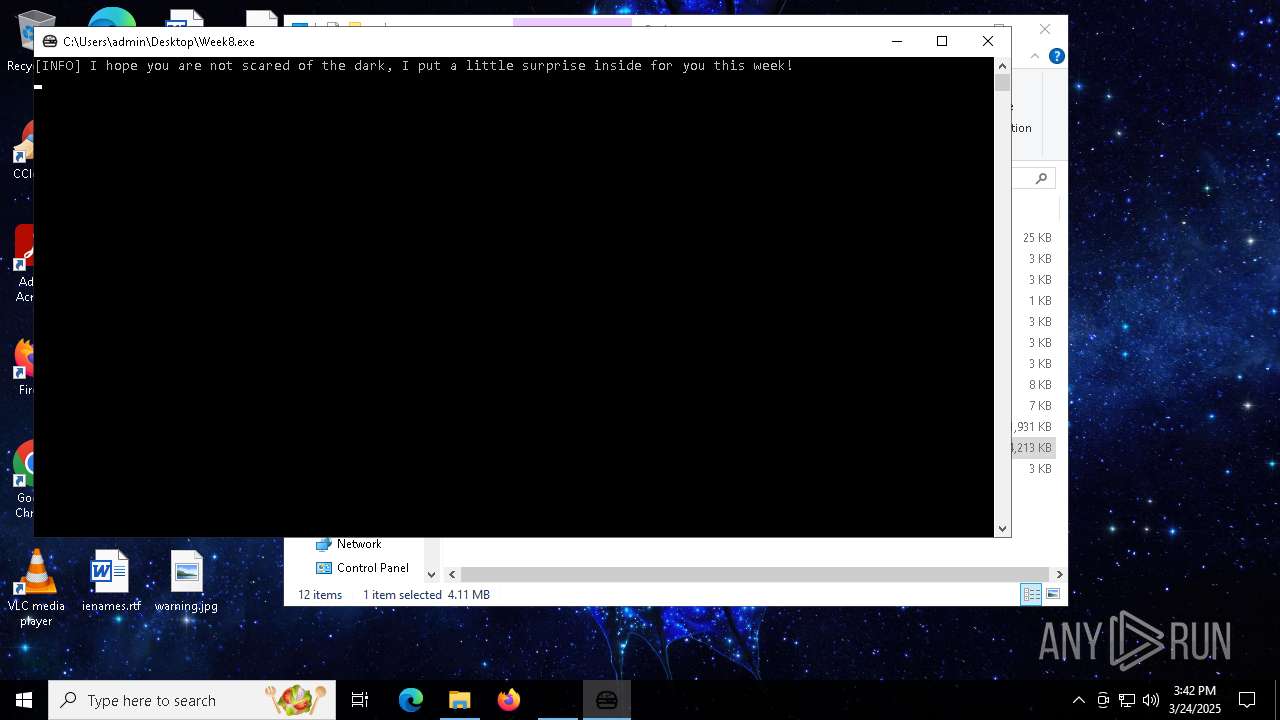Click the [INFO] console output line
The image size is (1280, 720).
[x=414, y=66]
